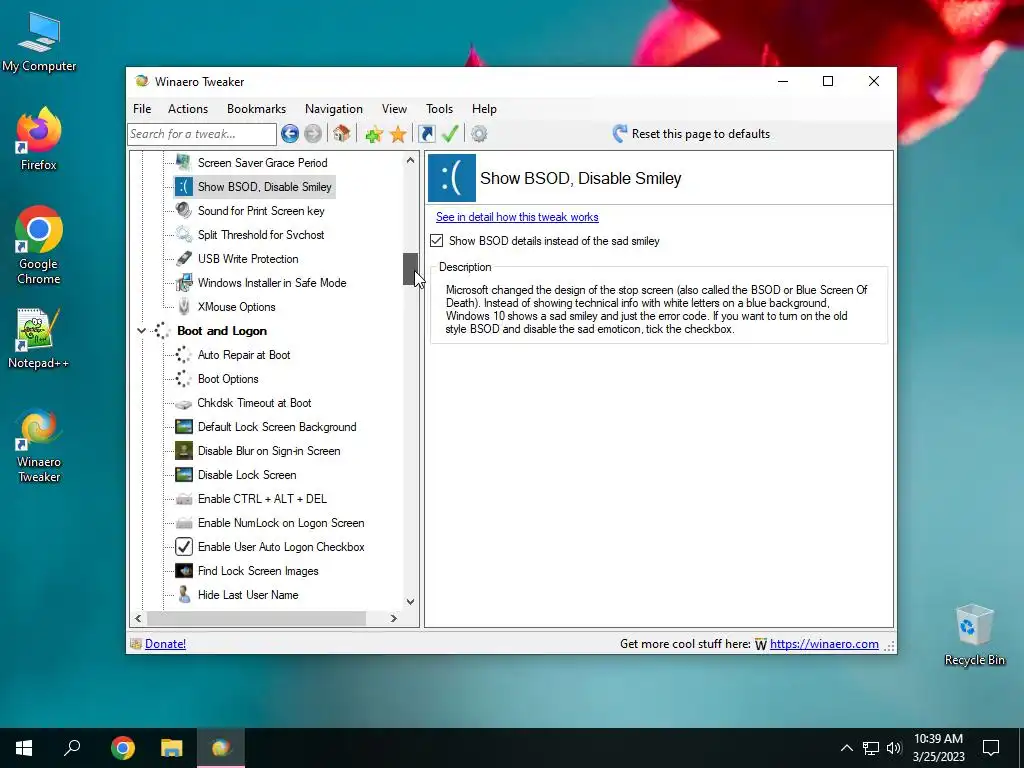The image size is (1024, 768).
Task: Click the large BSOD sad smiley header icon
Action: pyautogui.click(x=451, y=178)
